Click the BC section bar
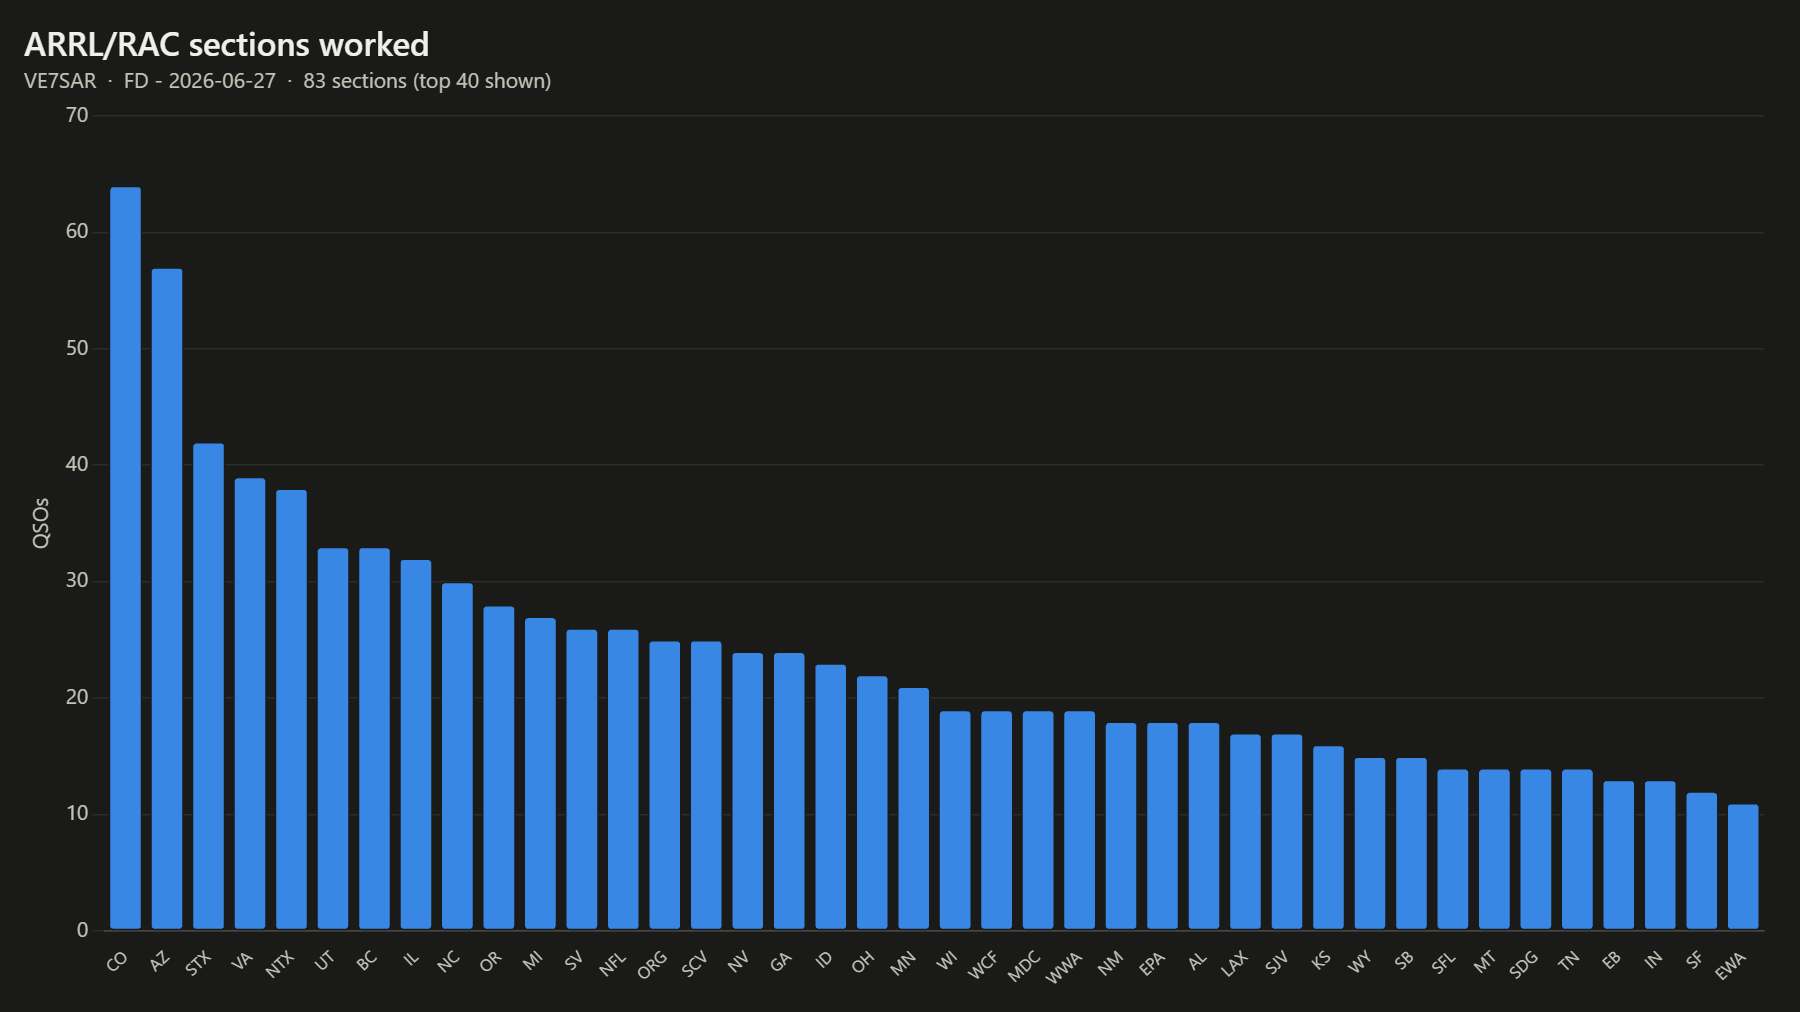This screenshot has width=1800, height=1012. point(374,739)
